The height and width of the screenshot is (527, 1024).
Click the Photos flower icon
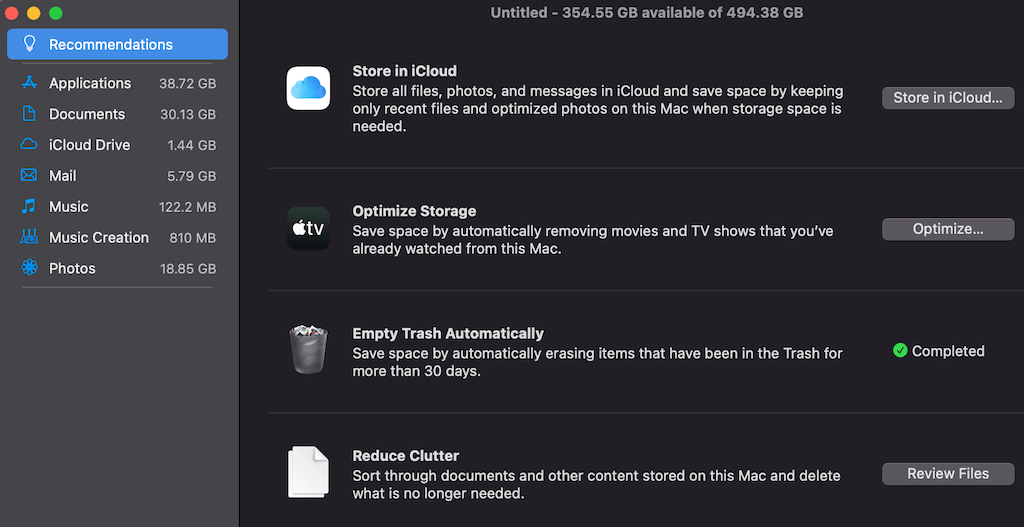coord(29,268)
